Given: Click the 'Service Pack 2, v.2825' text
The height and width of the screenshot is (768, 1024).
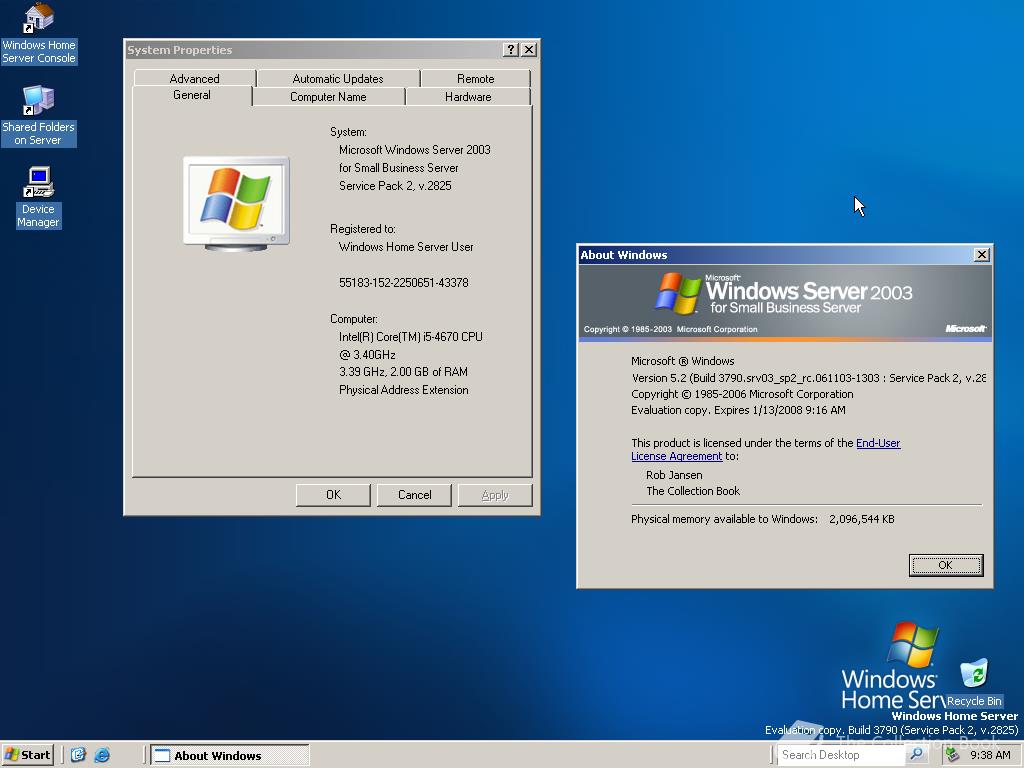Looking at the screenshot, I should (x=395, y=186).
